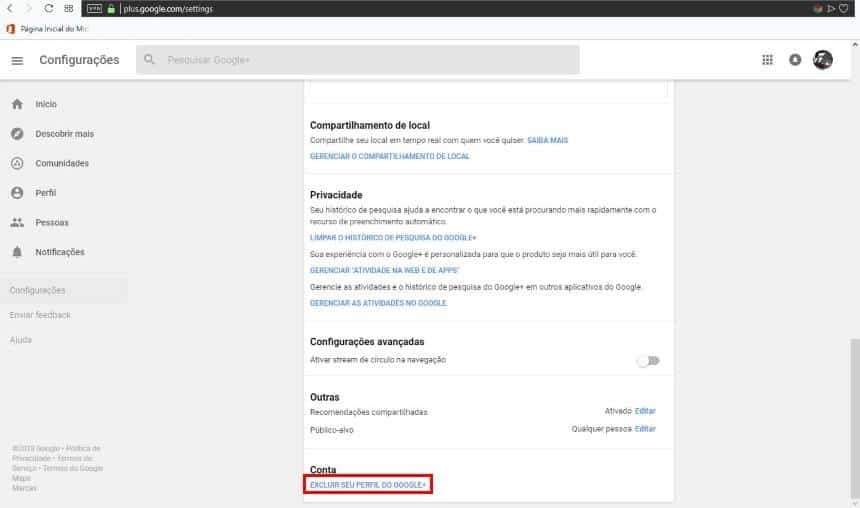Click the browser address bar URL
860x508 pixels.
tap(168, 9)
